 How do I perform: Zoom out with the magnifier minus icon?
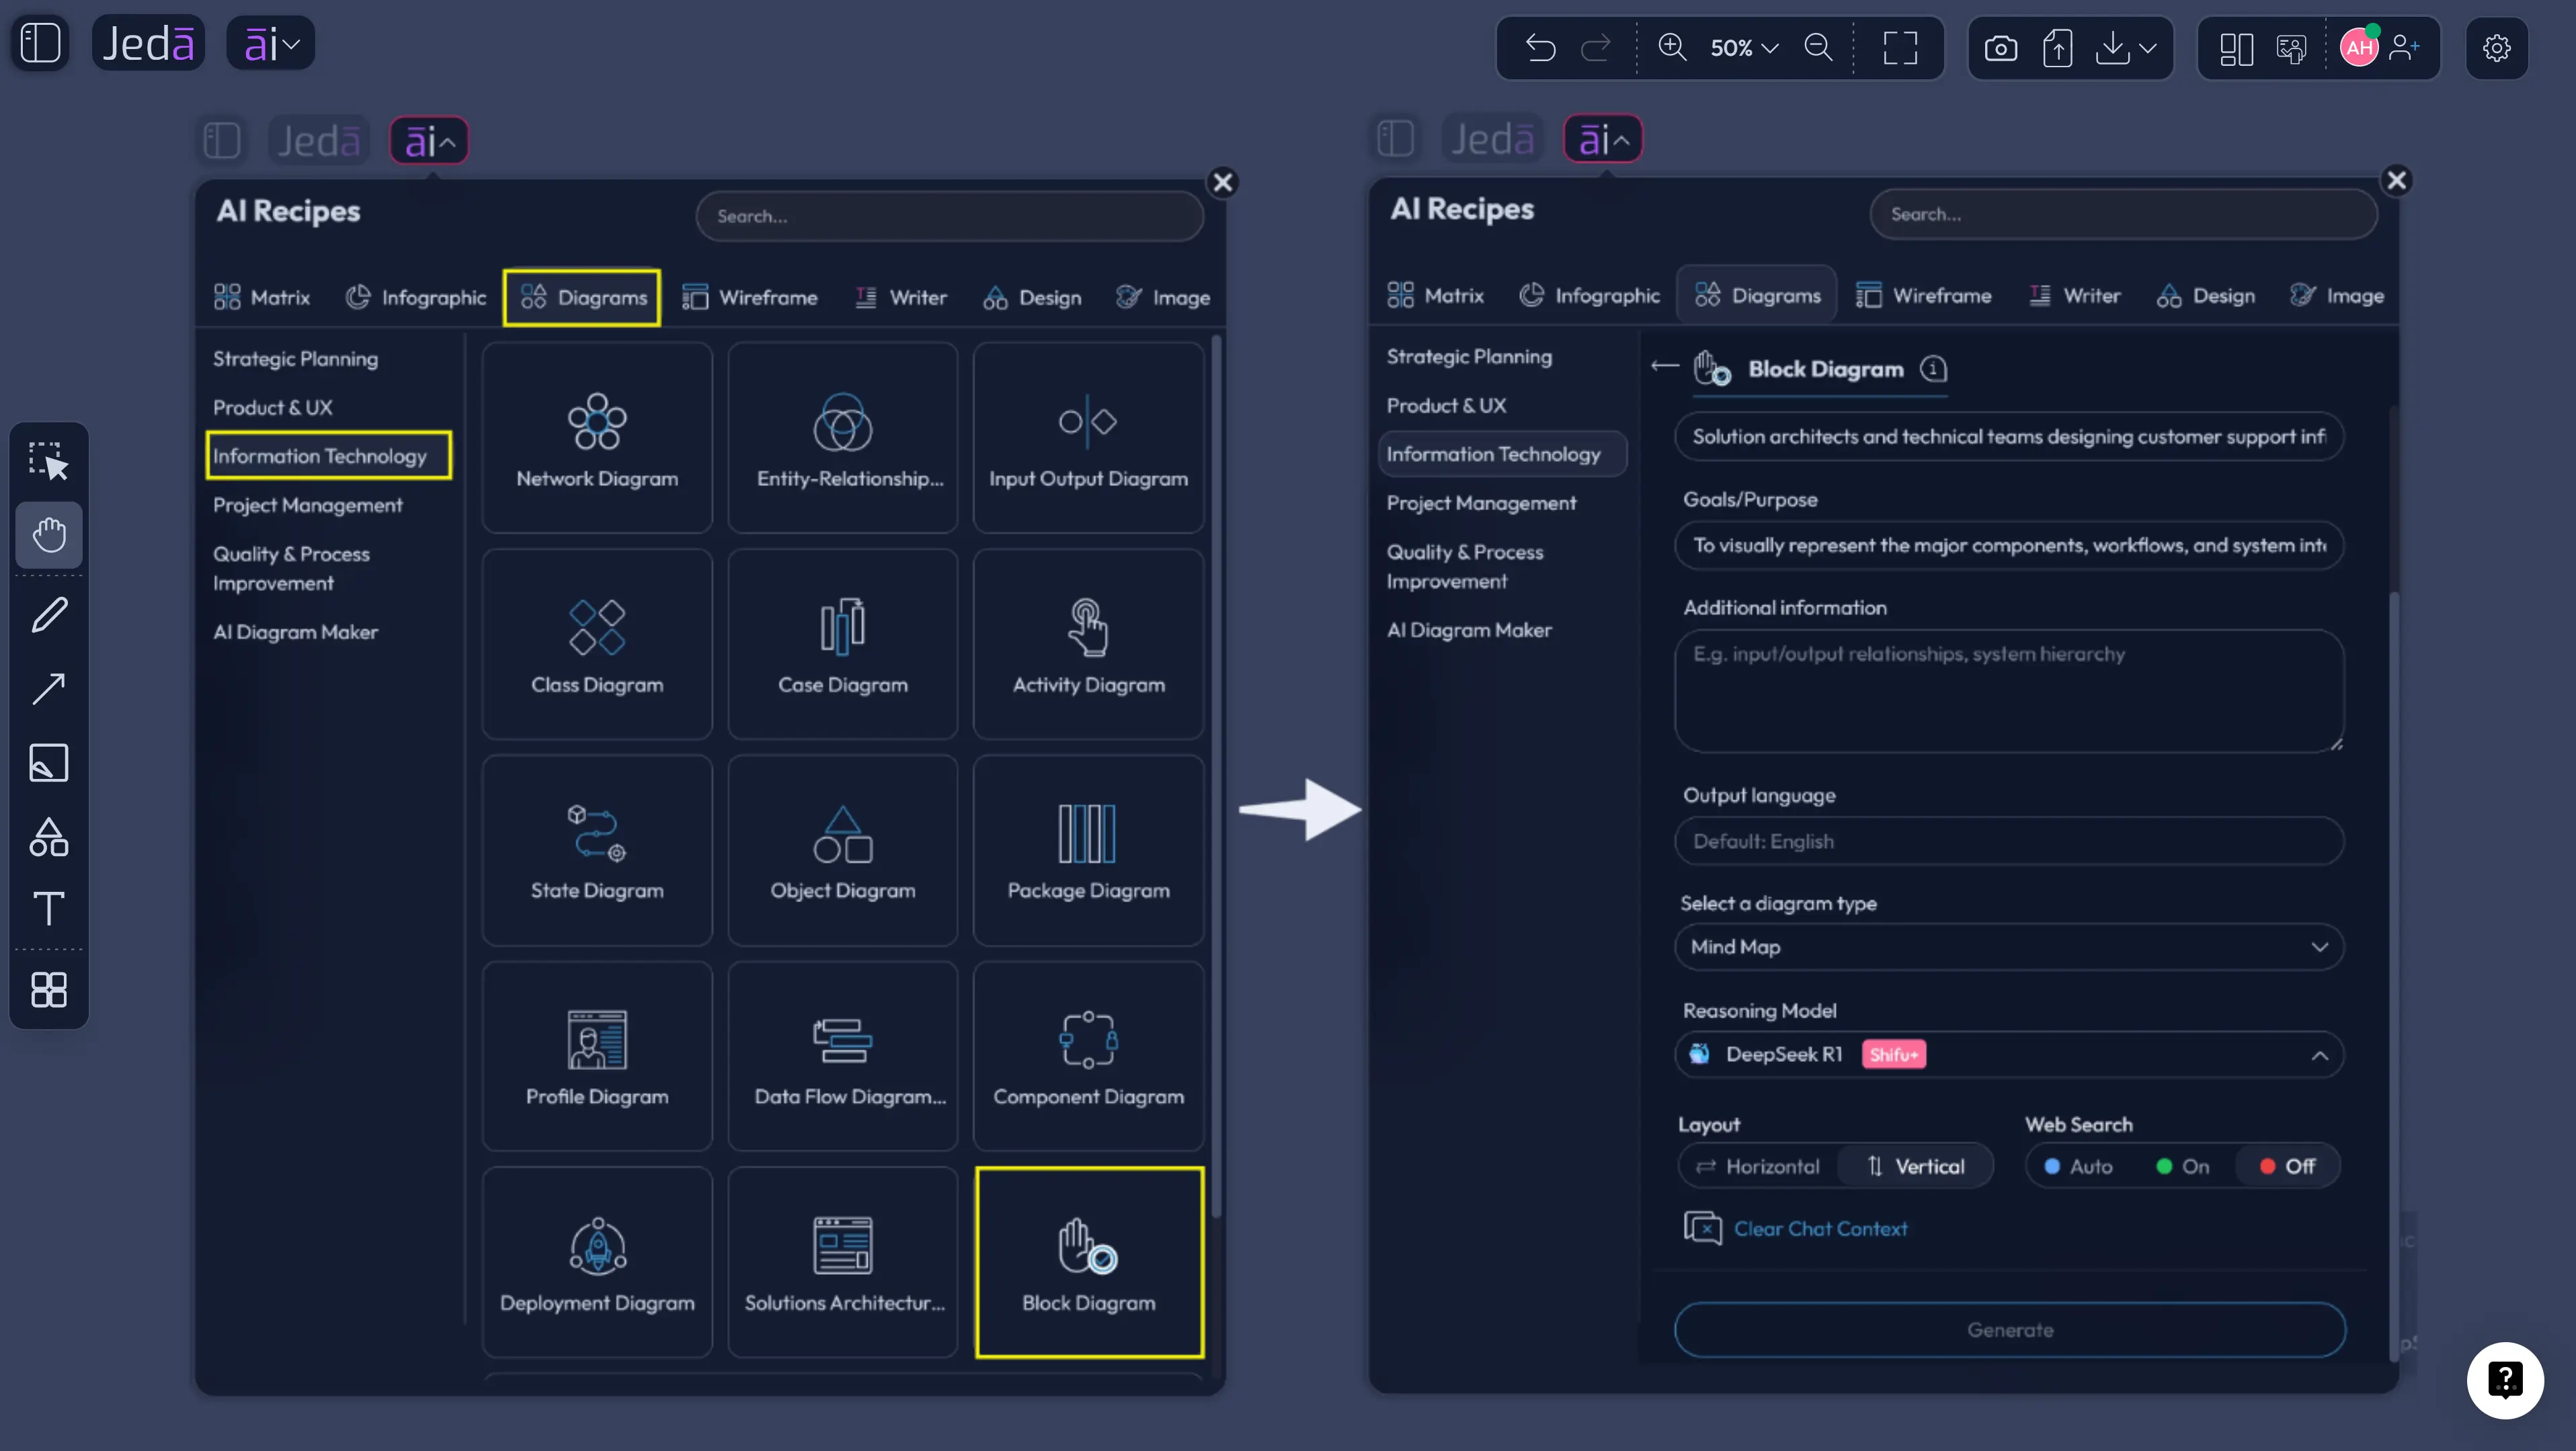(x=1818, y=47)
